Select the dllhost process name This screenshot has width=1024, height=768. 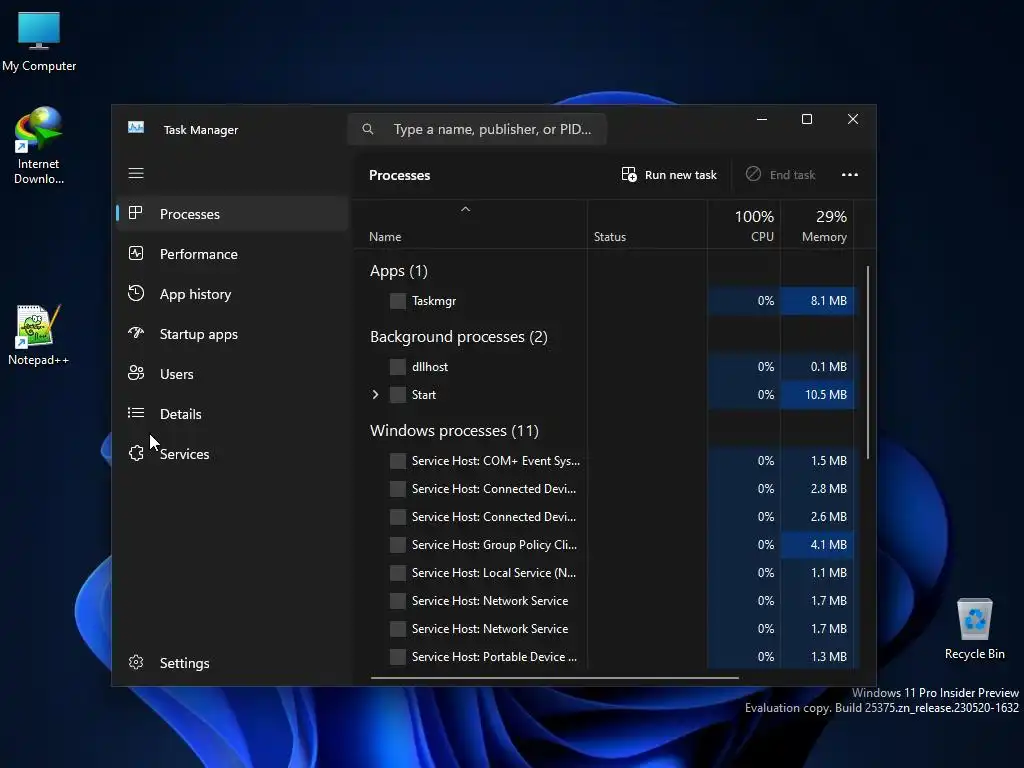430,366
